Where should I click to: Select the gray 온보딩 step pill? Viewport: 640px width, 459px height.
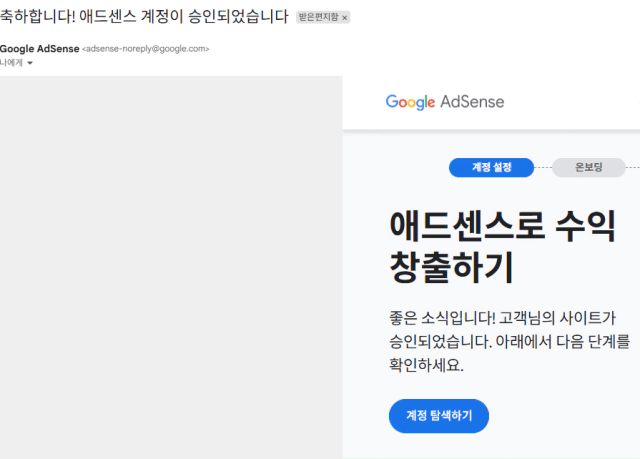click(x=589, y=167)
